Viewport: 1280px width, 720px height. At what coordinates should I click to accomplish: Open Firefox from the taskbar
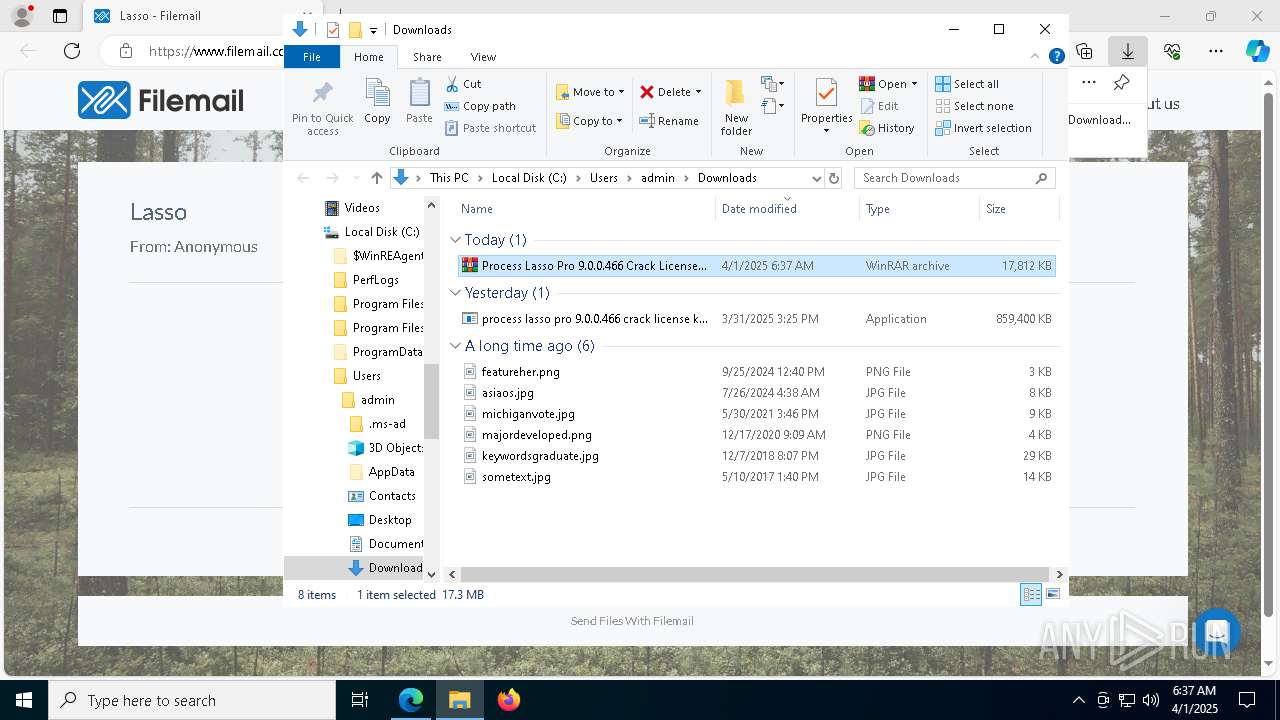tap(508, 700)
